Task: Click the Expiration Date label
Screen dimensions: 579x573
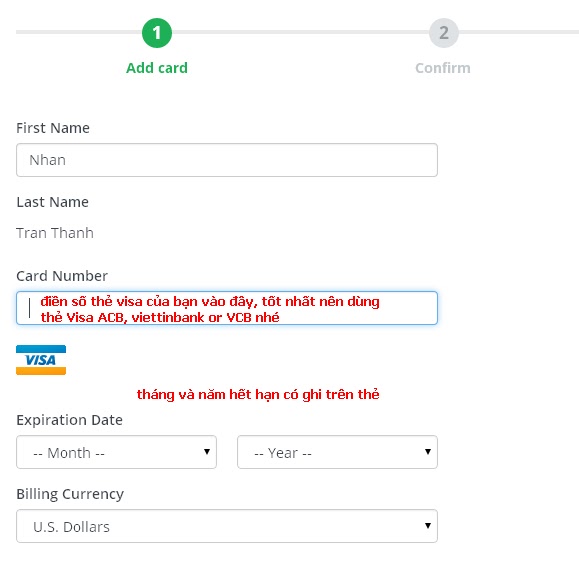Action: 69,420
